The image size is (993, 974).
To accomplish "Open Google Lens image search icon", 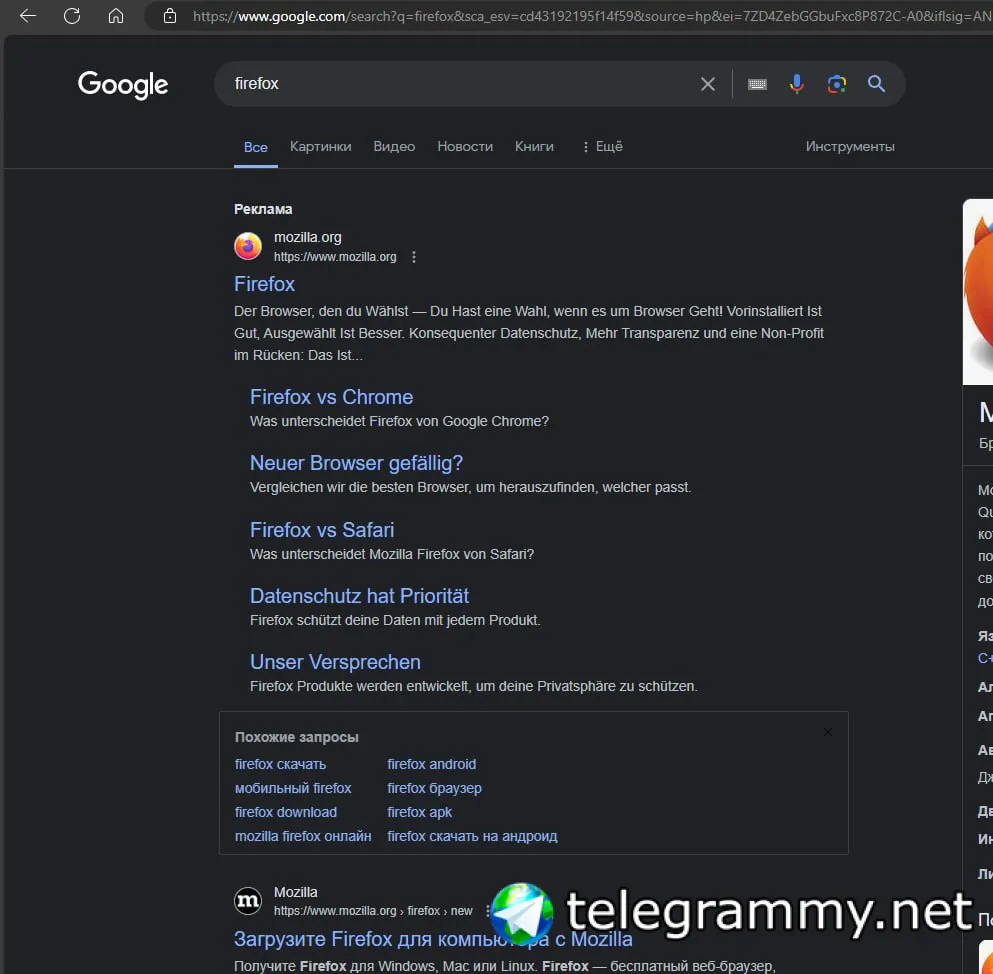I will 837,84.
